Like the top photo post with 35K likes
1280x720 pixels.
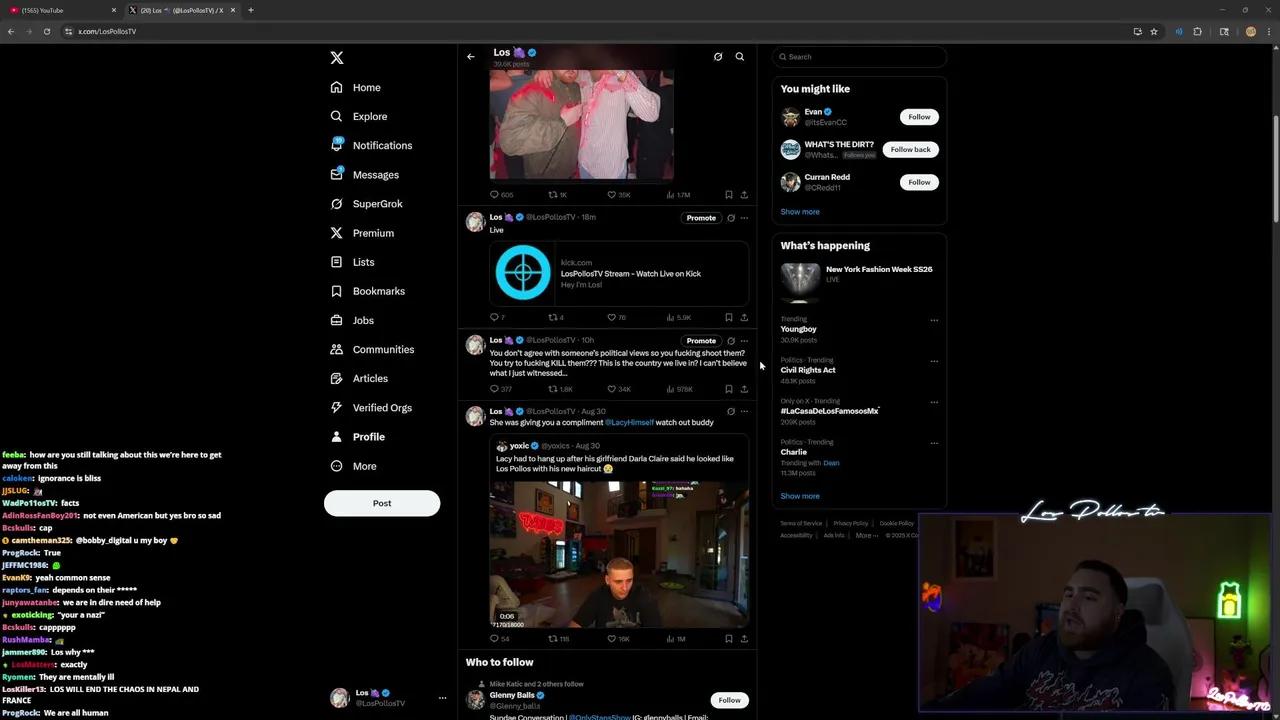pyautogui.click(x=612, y=195)
